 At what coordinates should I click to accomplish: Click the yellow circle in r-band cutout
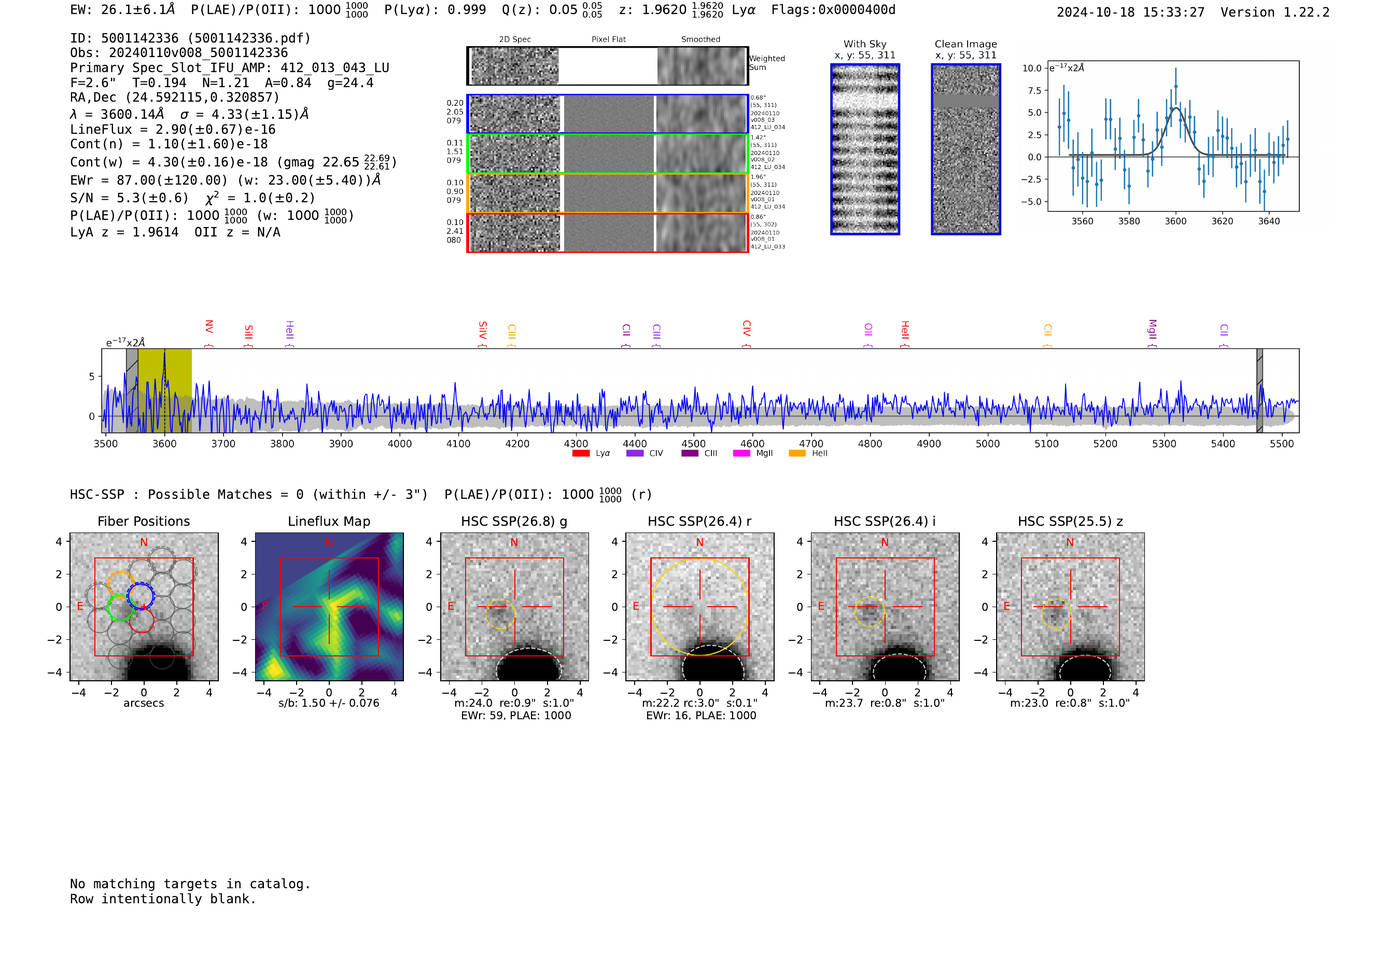click(699, 607)
